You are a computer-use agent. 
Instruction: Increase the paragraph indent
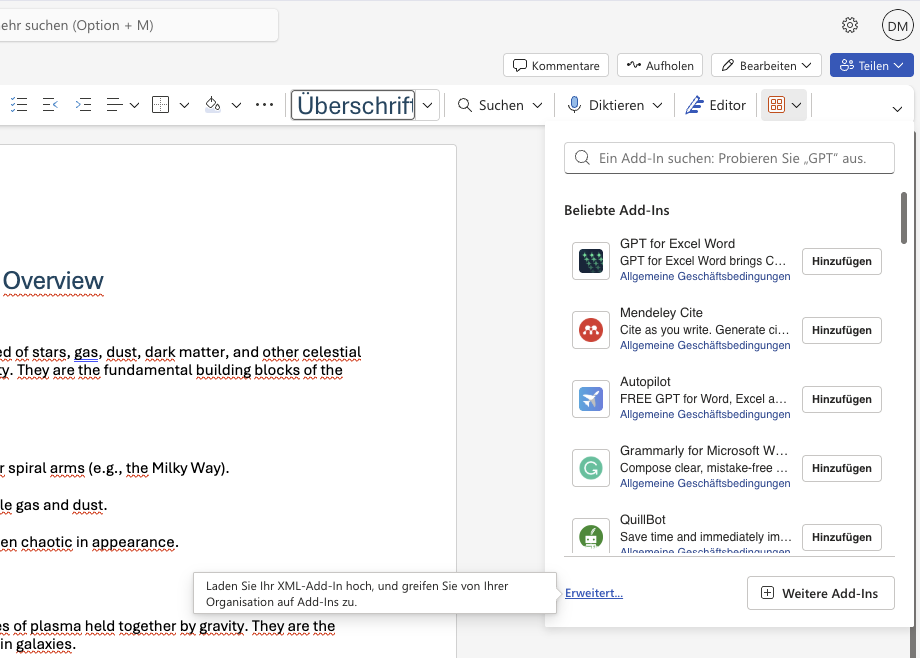(x=83, y=105)
